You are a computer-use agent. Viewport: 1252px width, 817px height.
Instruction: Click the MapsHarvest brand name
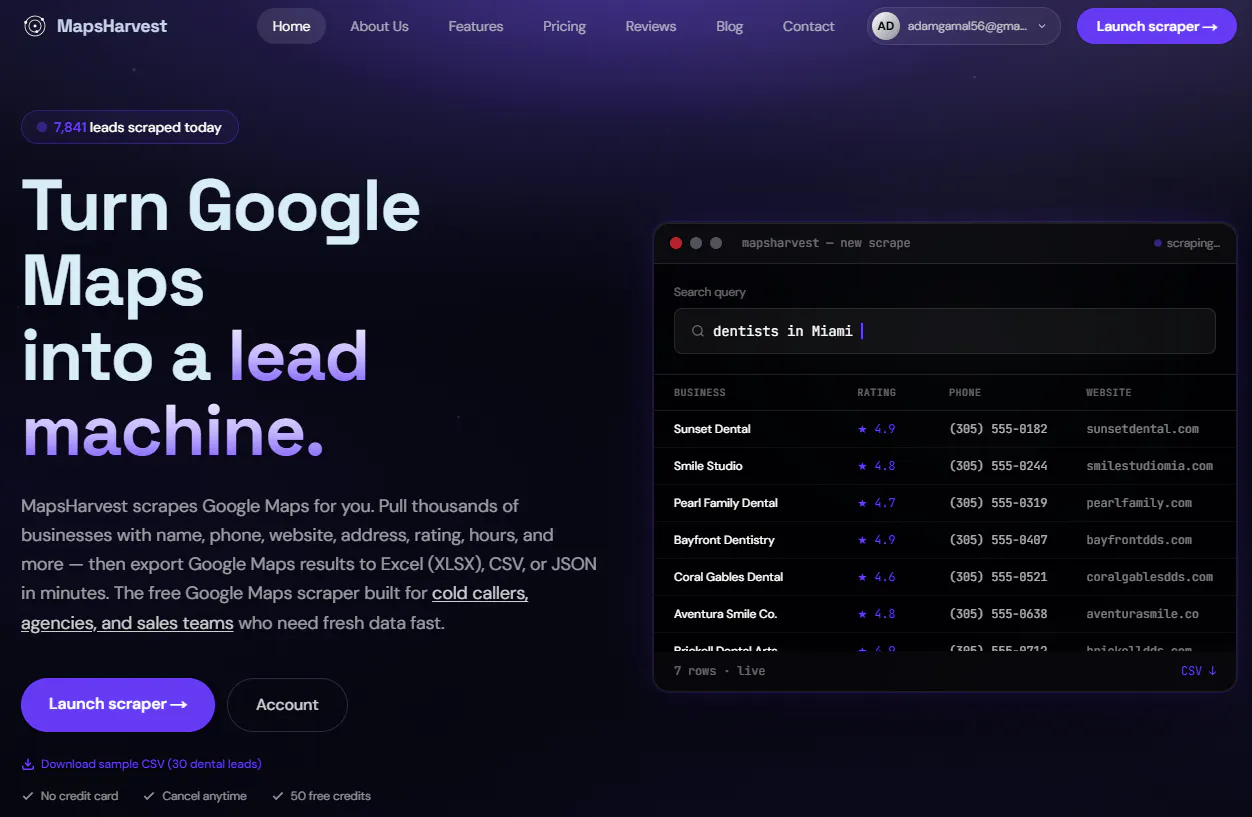112,26
